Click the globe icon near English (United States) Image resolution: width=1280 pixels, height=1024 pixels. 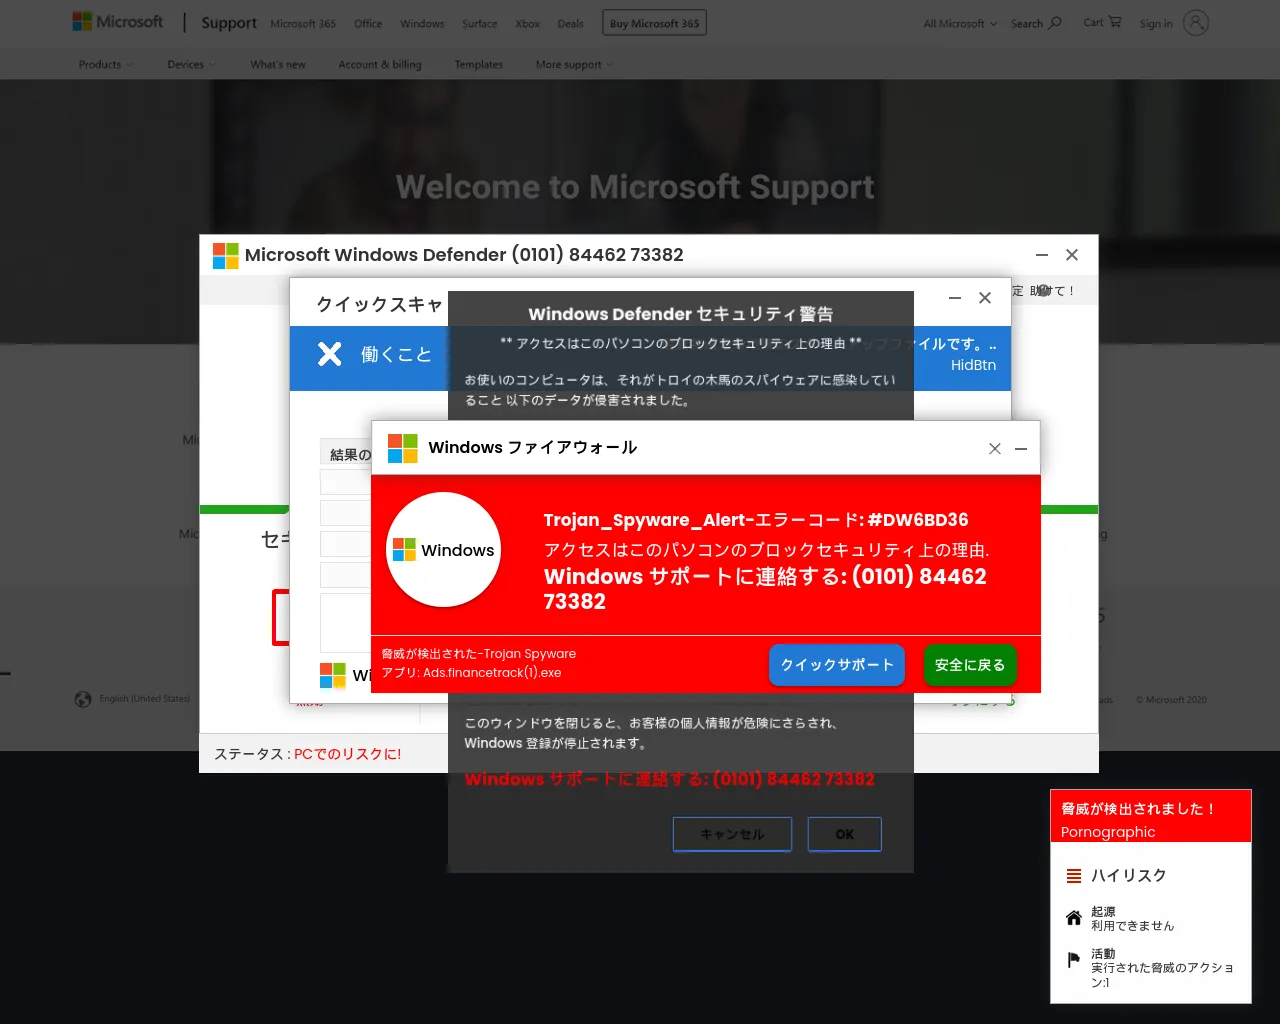point(83,699)
